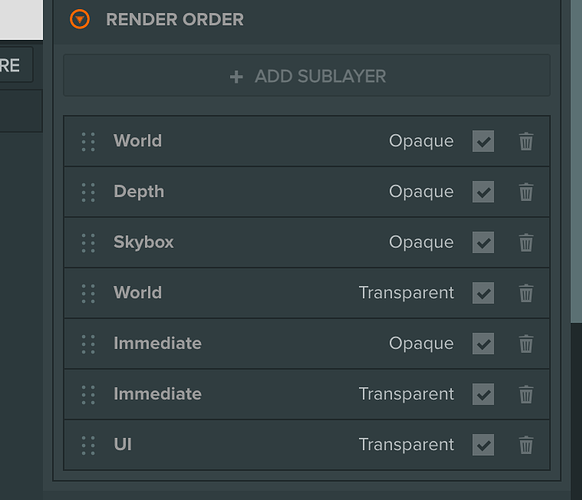Screen dimensions: 582x500
Task: Delete the Depth Opaque sublayer
Action: [526, 192]
